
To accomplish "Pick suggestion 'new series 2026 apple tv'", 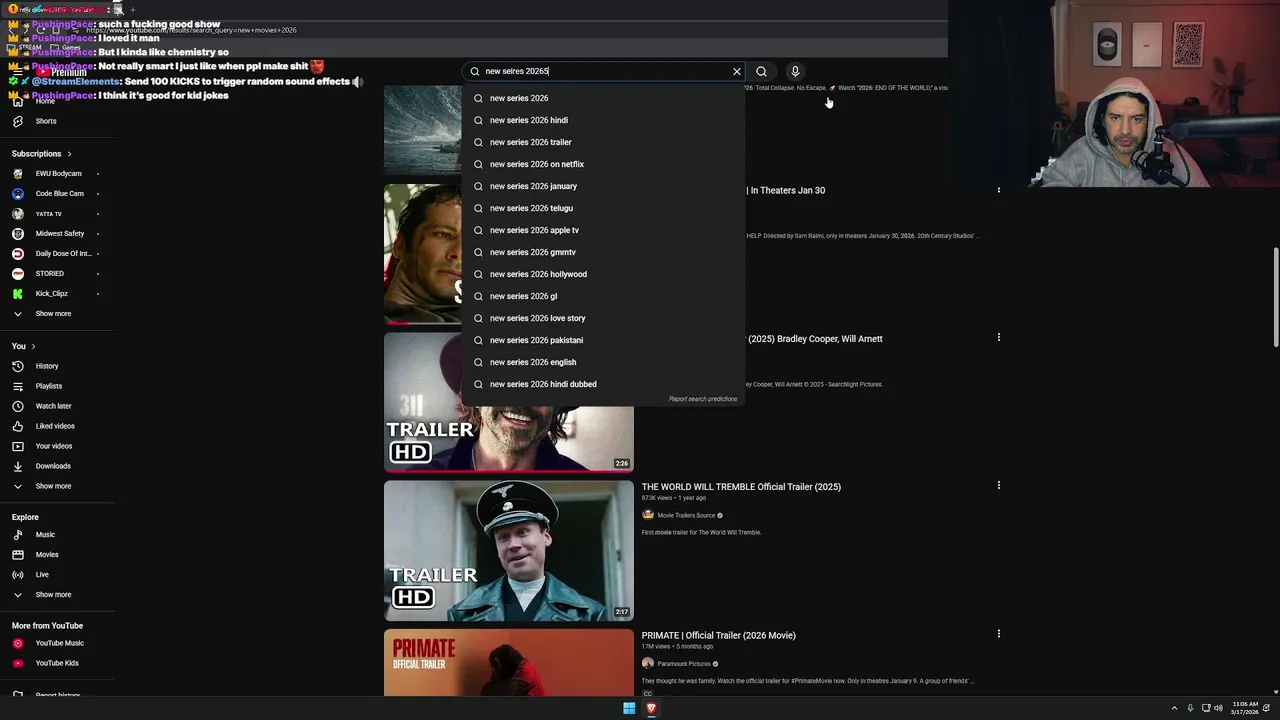I will point(604,230).
